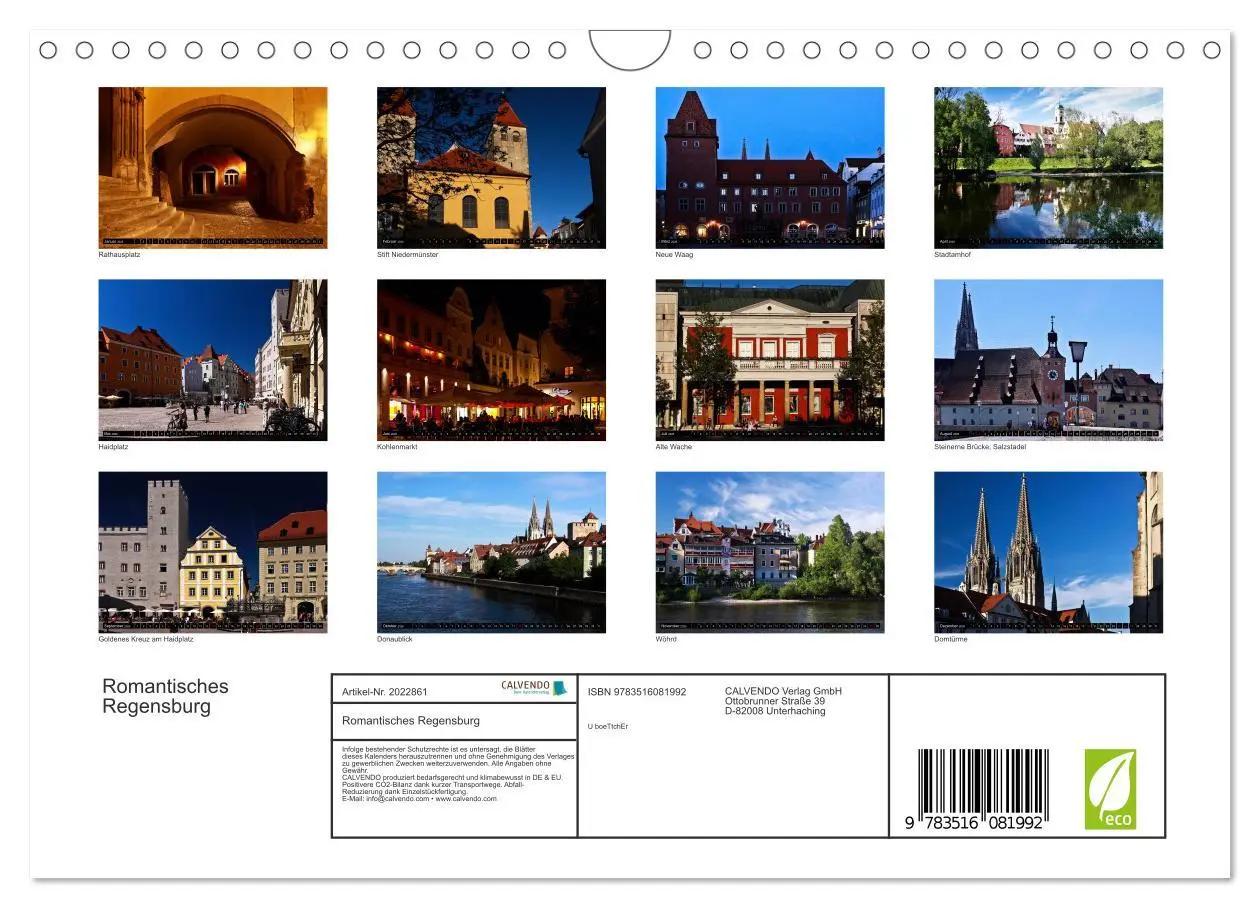The image size is (1260, 908).
Task: Open the Goldenes Kreuz am Haidplatz photo
Action: [x=212, y=552]
